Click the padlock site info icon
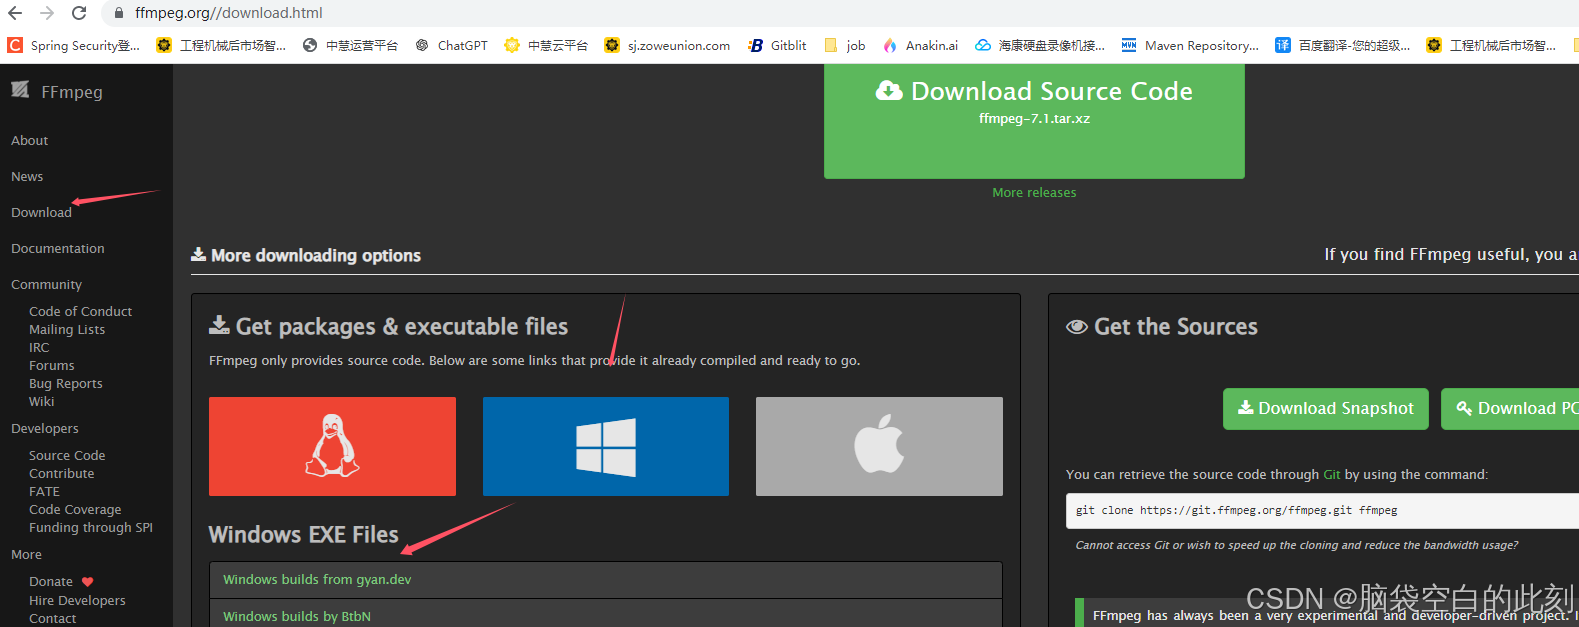Image resolution: width=1579 pixels, height=627 pixels. tap(118, 13)
